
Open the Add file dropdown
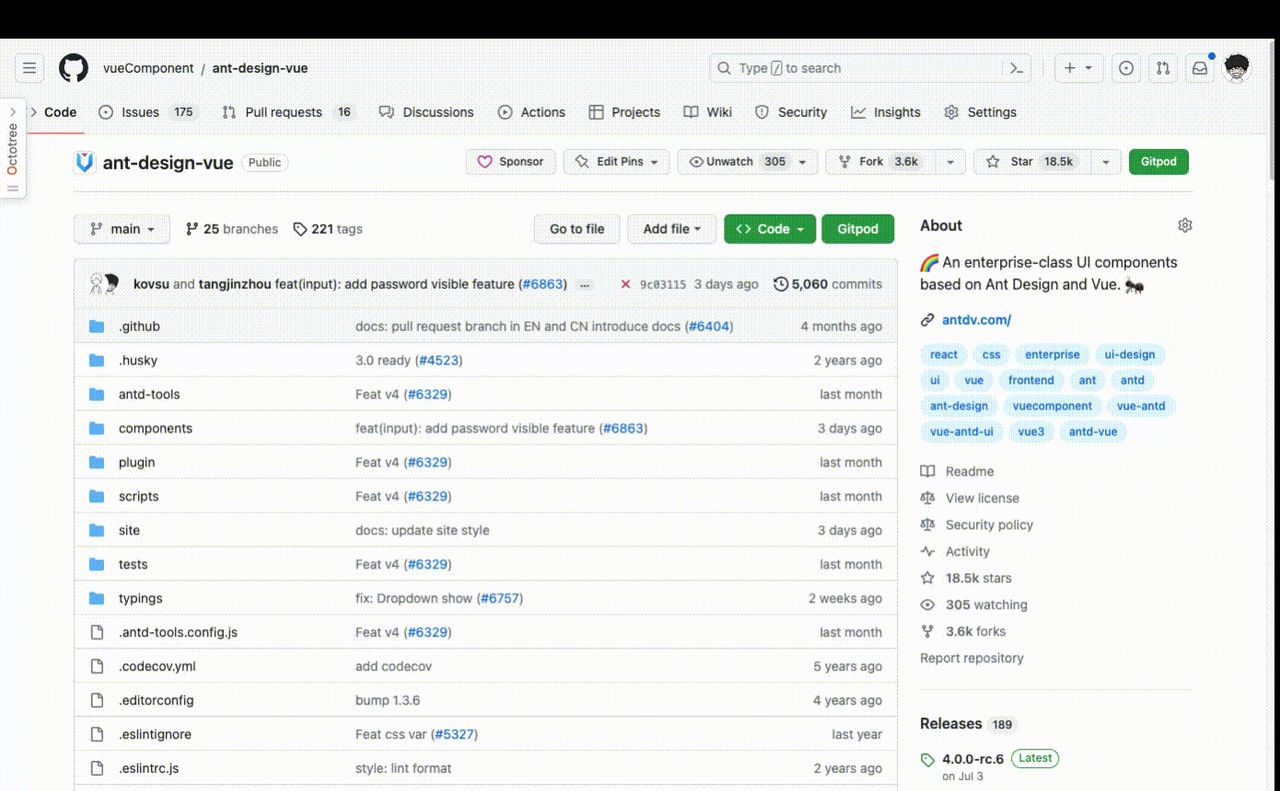671,229
